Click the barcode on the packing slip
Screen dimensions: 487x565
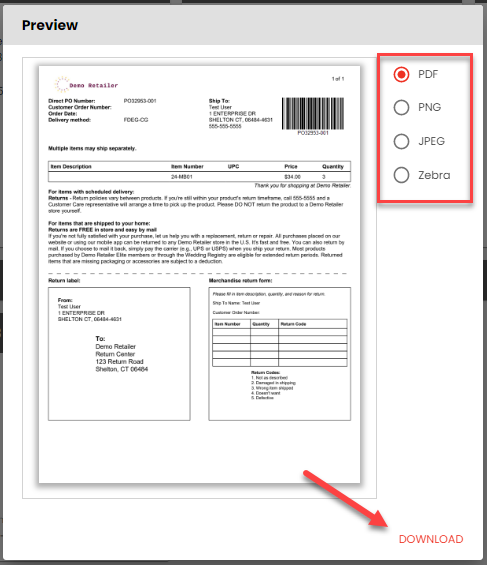[313, 114]
